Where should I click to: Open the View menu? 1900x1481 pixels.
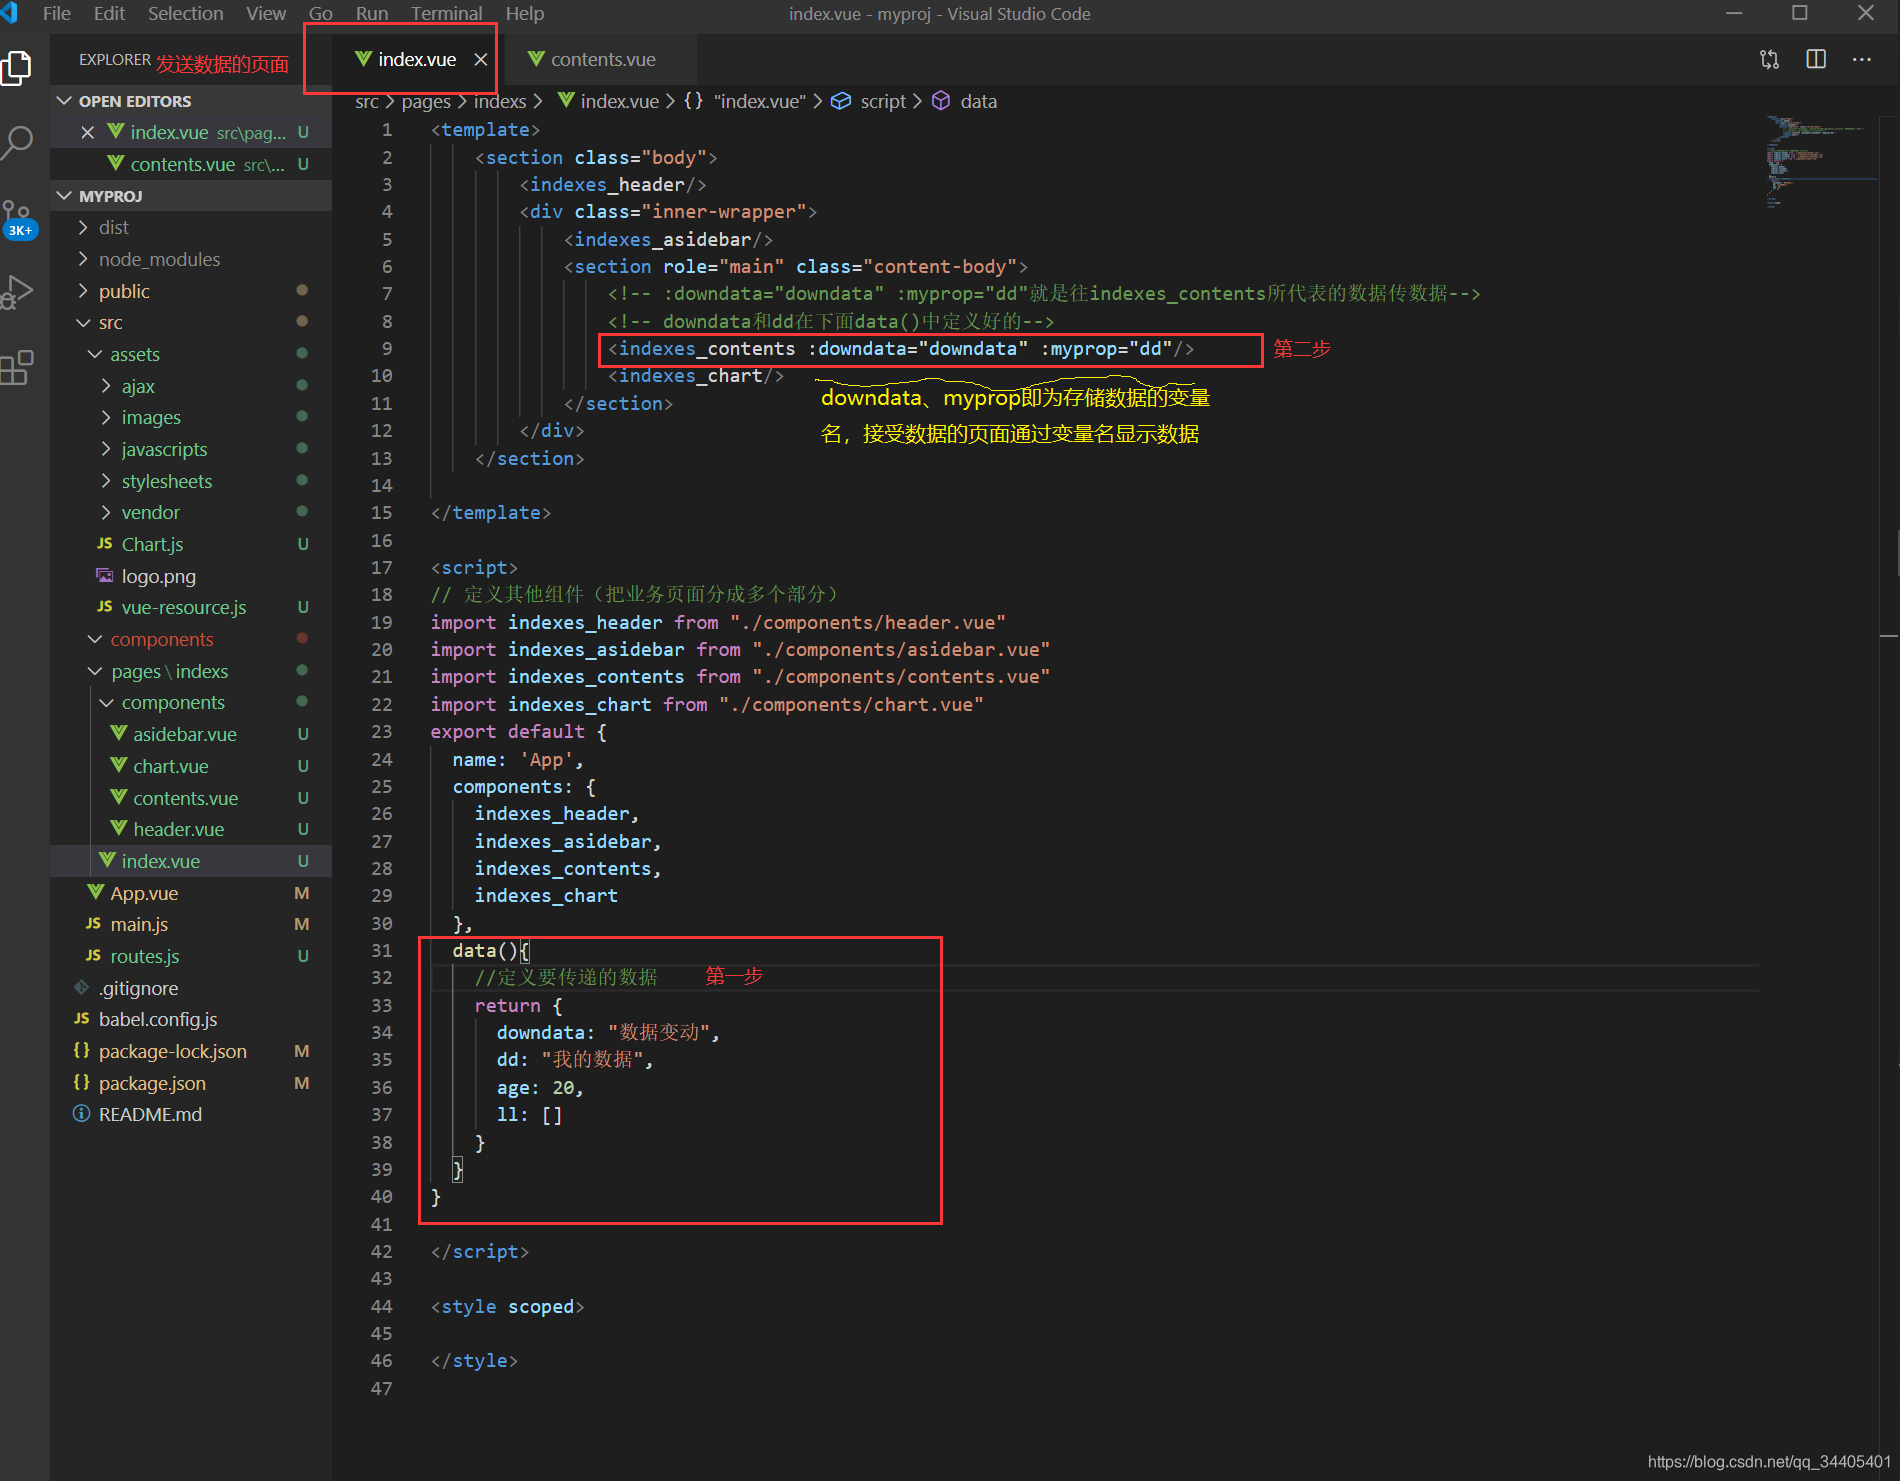coord(266,14)
